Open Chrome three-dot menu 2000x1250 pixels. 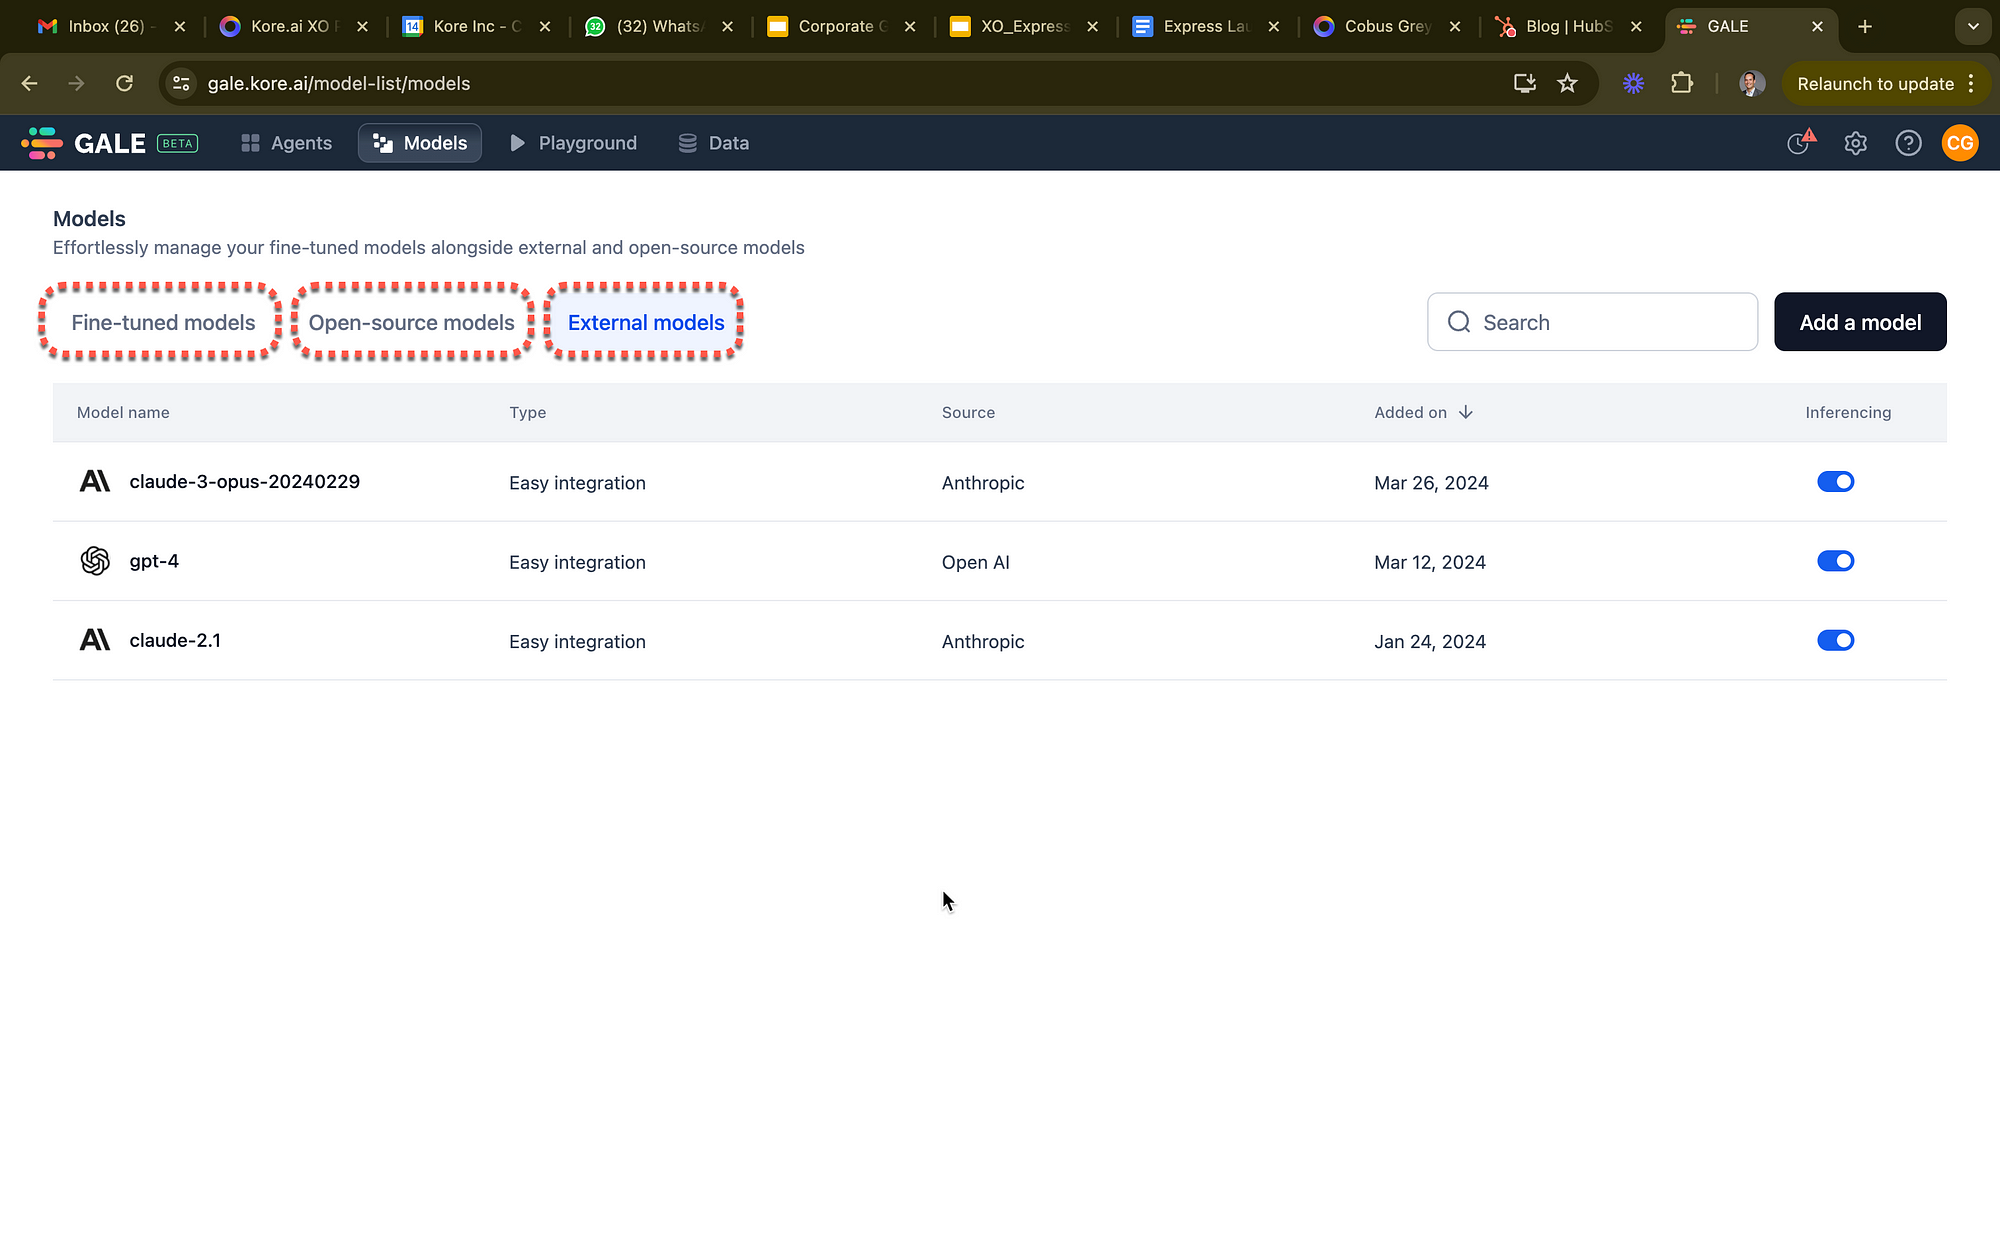pos(1971,84)
